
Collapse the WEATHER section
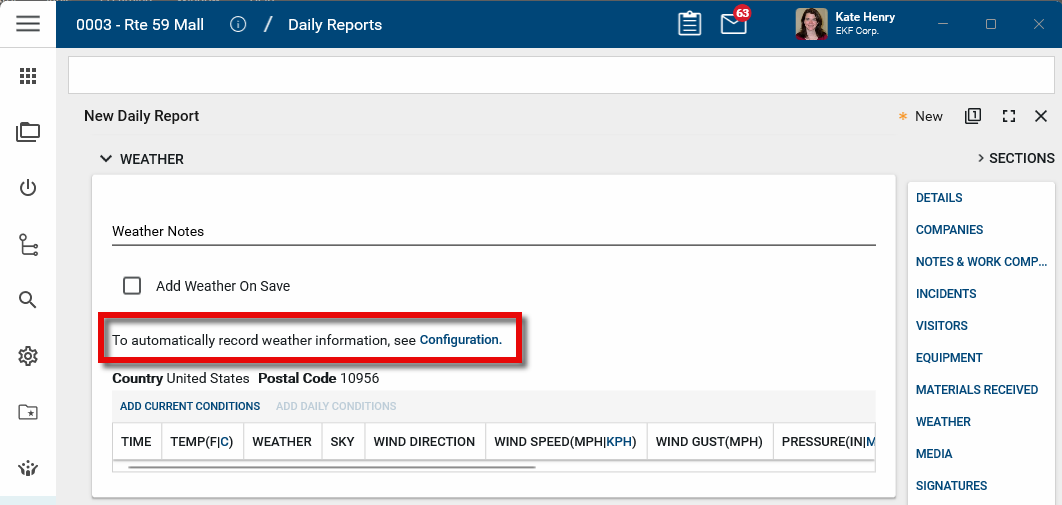[x=105, y=159]
